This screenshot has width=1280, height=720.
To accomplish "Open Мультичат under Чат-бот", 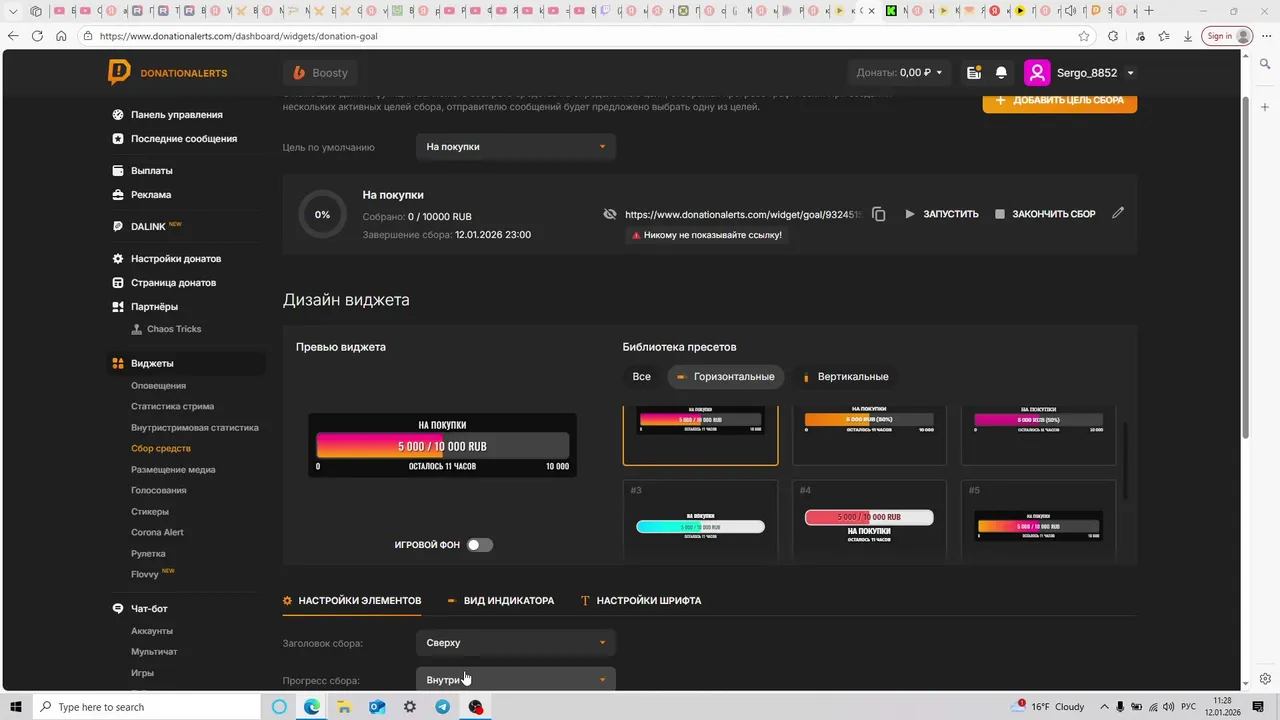I will (154, 652).
